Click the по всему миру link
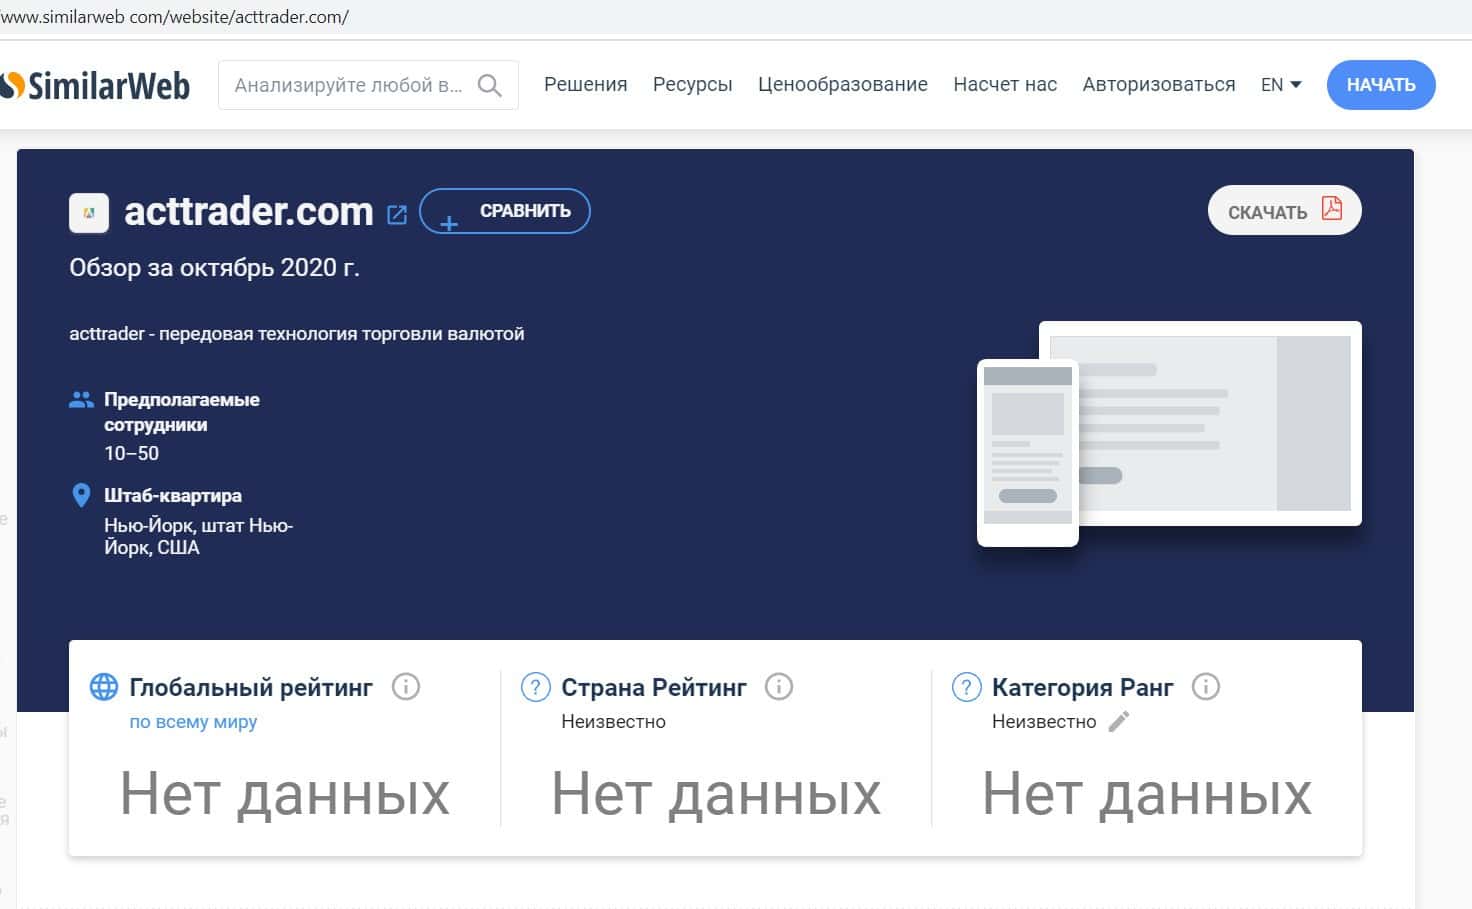This screenshot has width=1472, height=909. coord(193,722)
